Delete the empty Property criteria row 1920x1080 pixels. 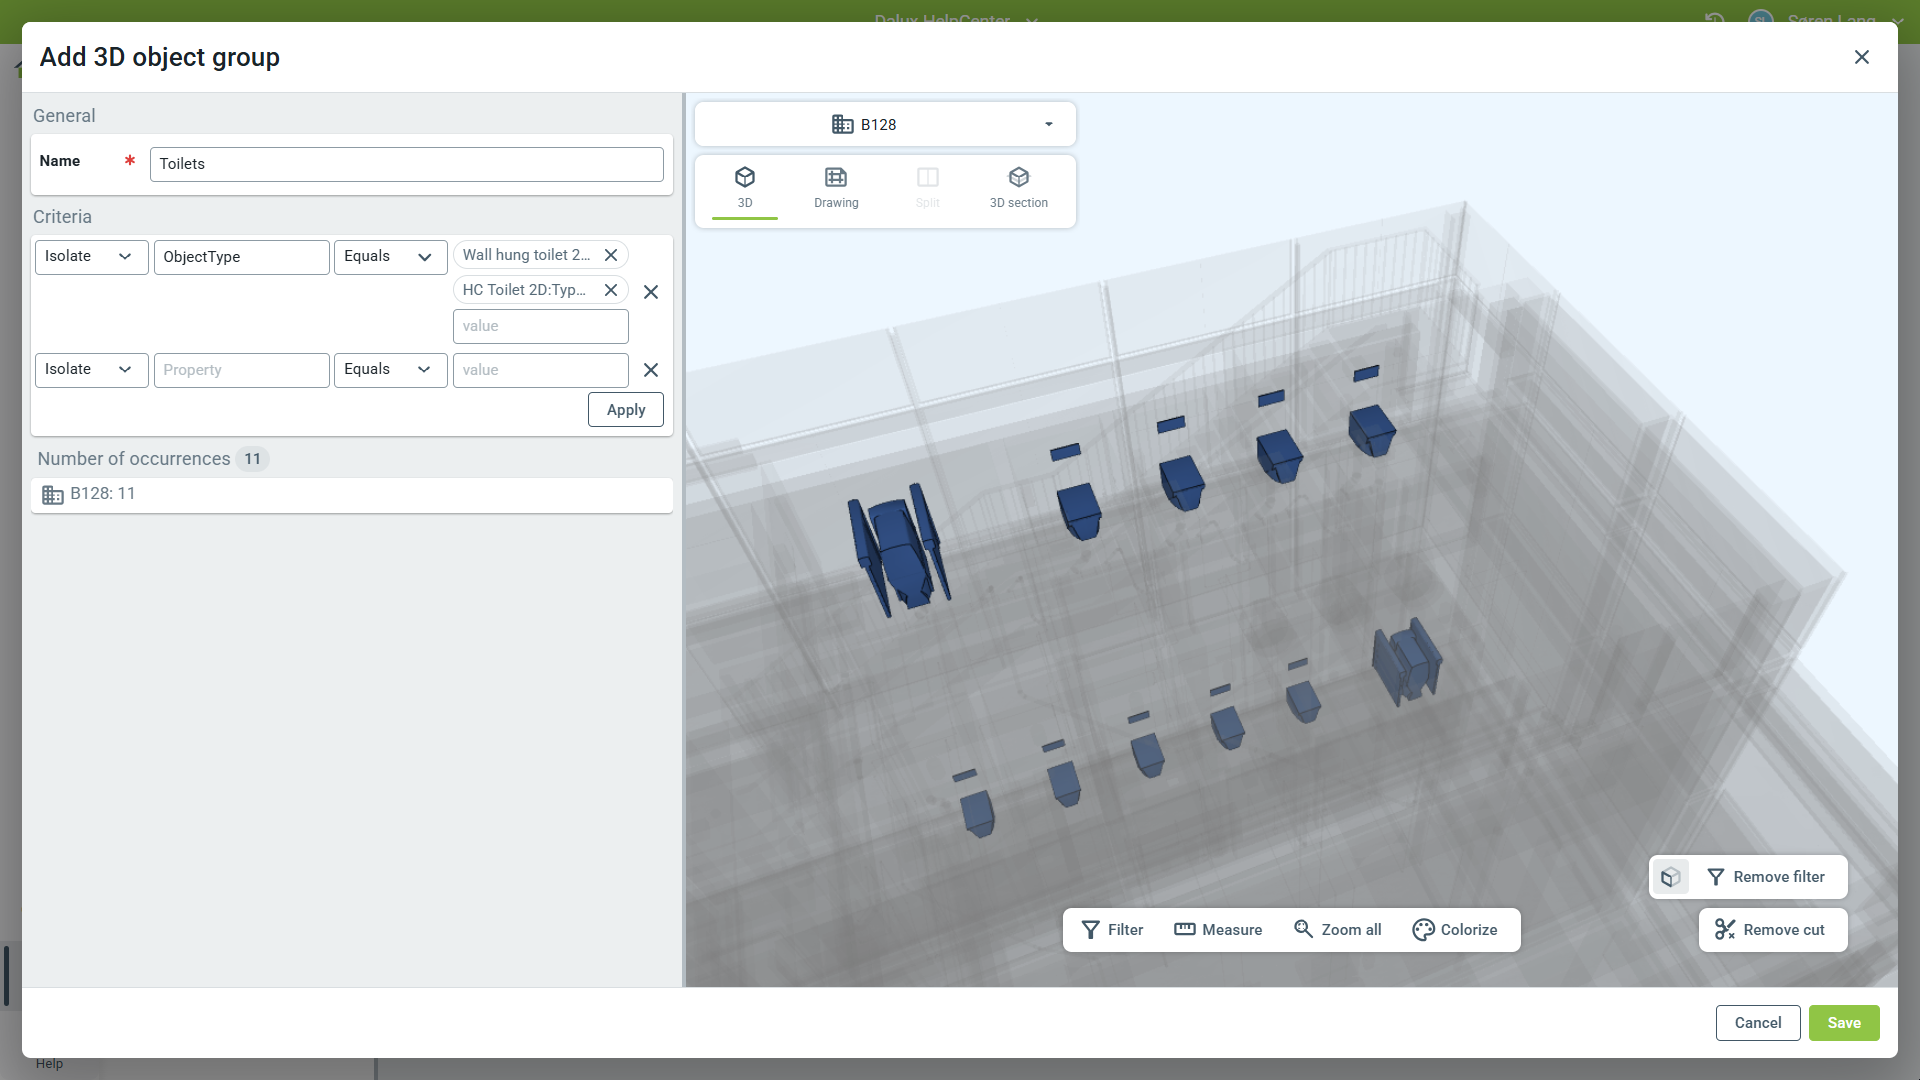point(651,370)
